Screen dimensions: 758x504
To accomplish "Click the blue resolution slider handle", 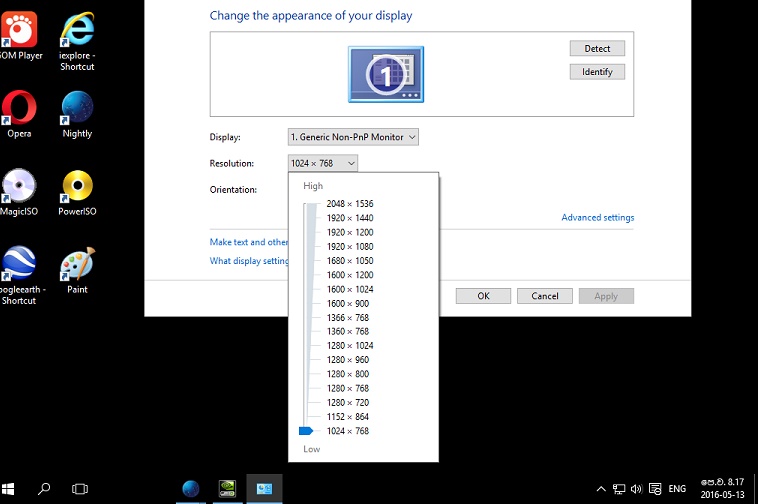I will pyautogui.click(x=306, y=431).
